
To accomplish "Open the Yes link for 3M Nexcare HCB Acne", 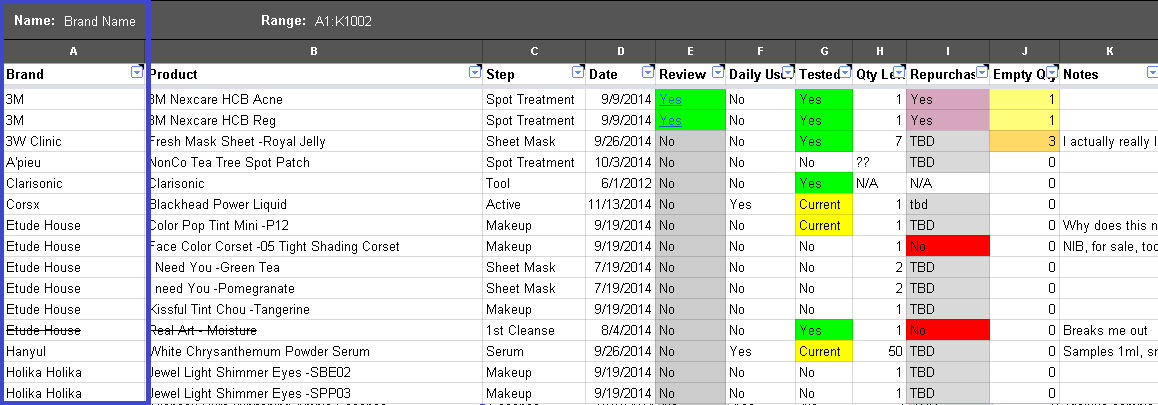I will 670,99.
